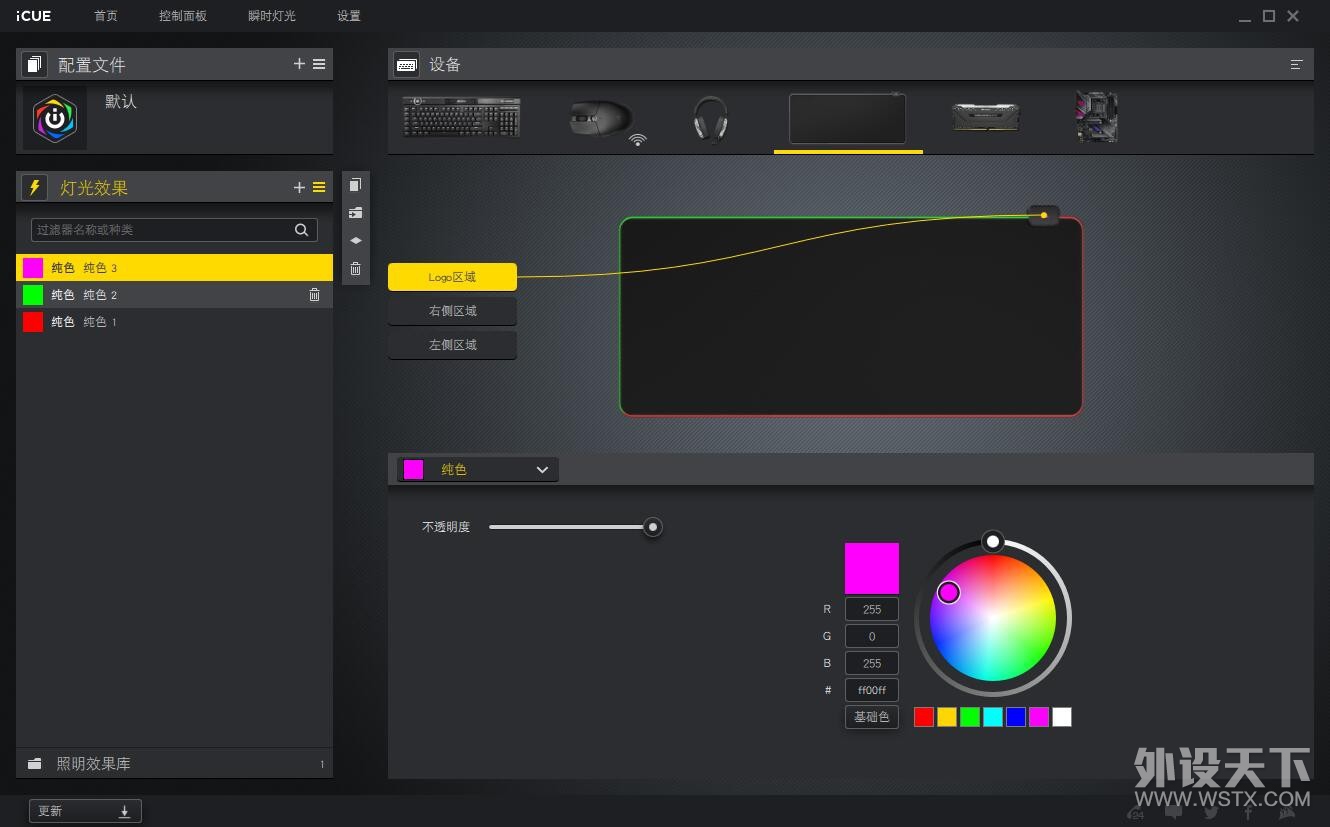
Task: Click the hex color field ff00ff
Action: [x=872, y=690]
